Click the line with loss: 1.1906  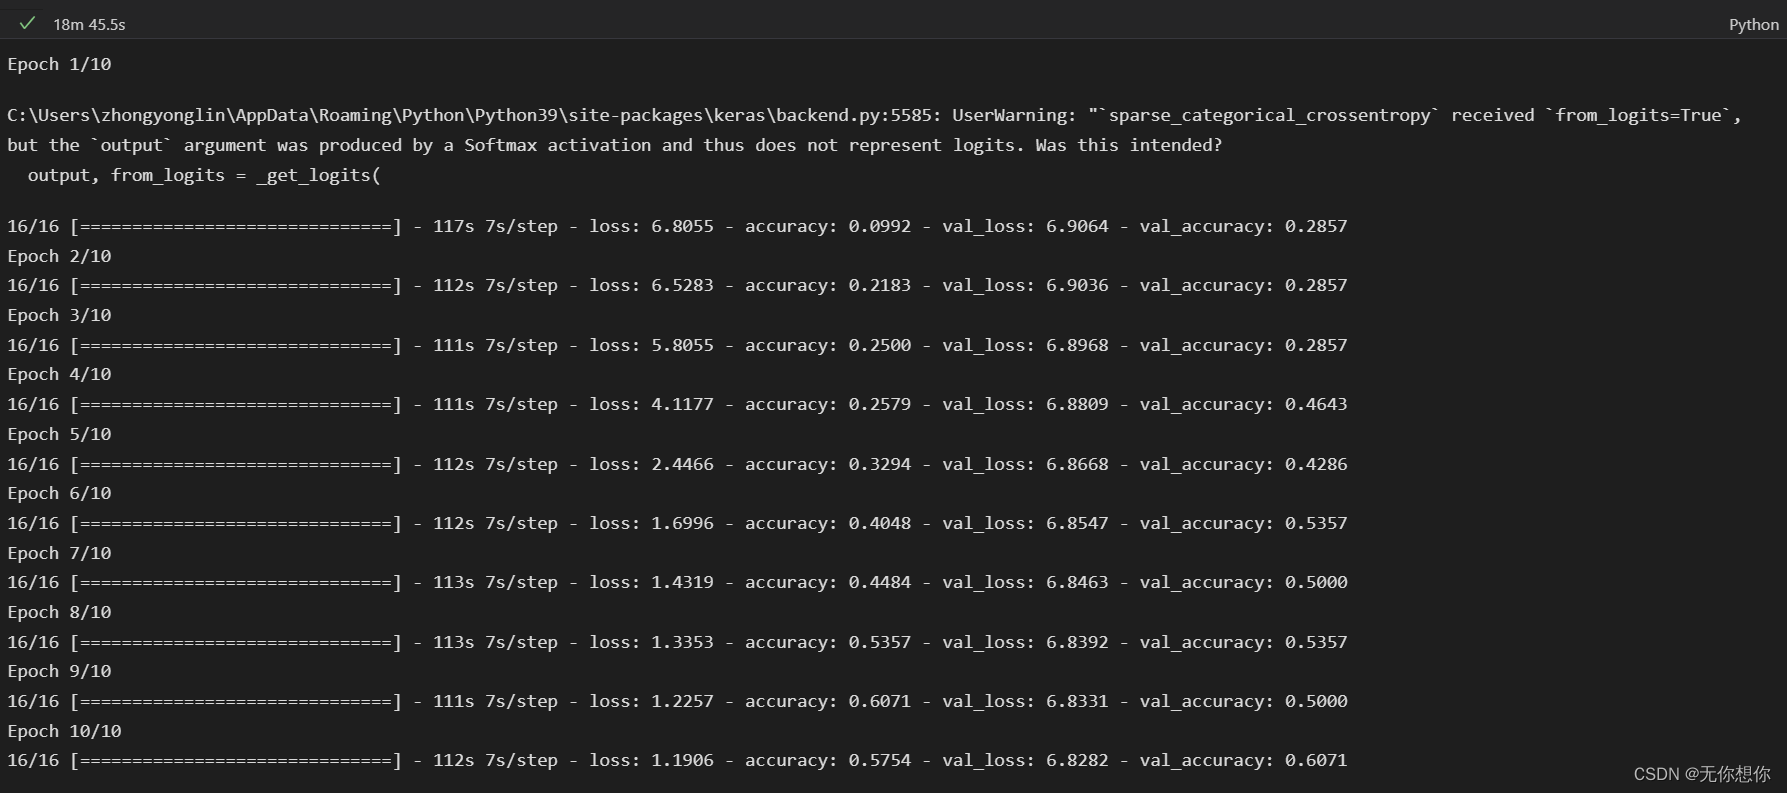pos(677,760)
